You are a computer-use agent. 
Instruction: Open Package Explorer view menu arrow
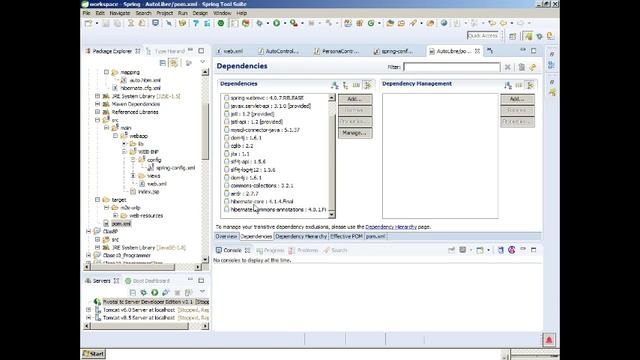coord(202,62)
